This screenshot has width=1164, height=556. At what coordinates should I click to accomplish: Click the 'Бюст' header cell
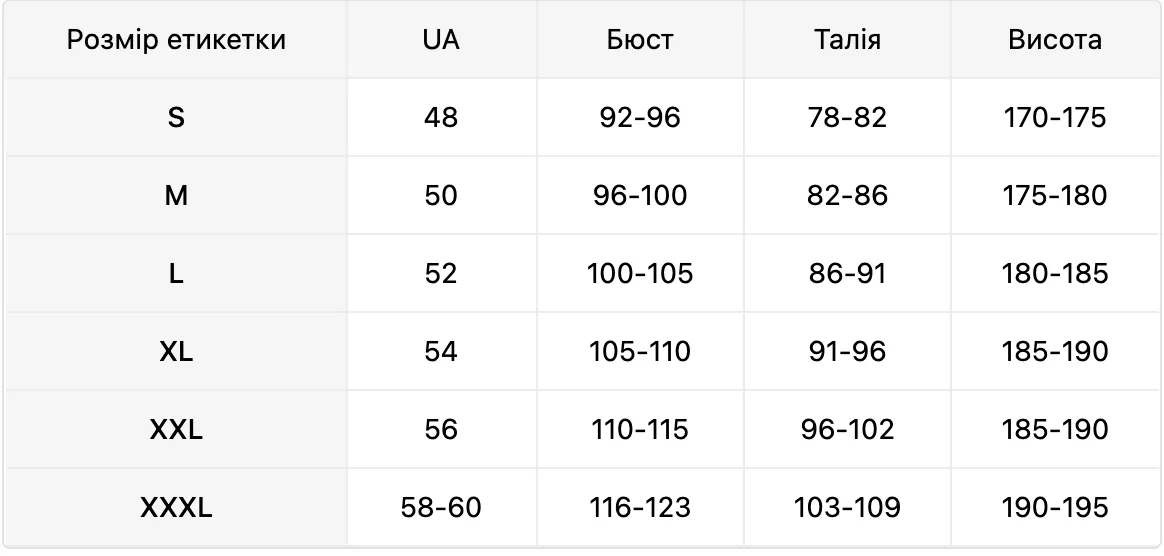tap(640, 39)
